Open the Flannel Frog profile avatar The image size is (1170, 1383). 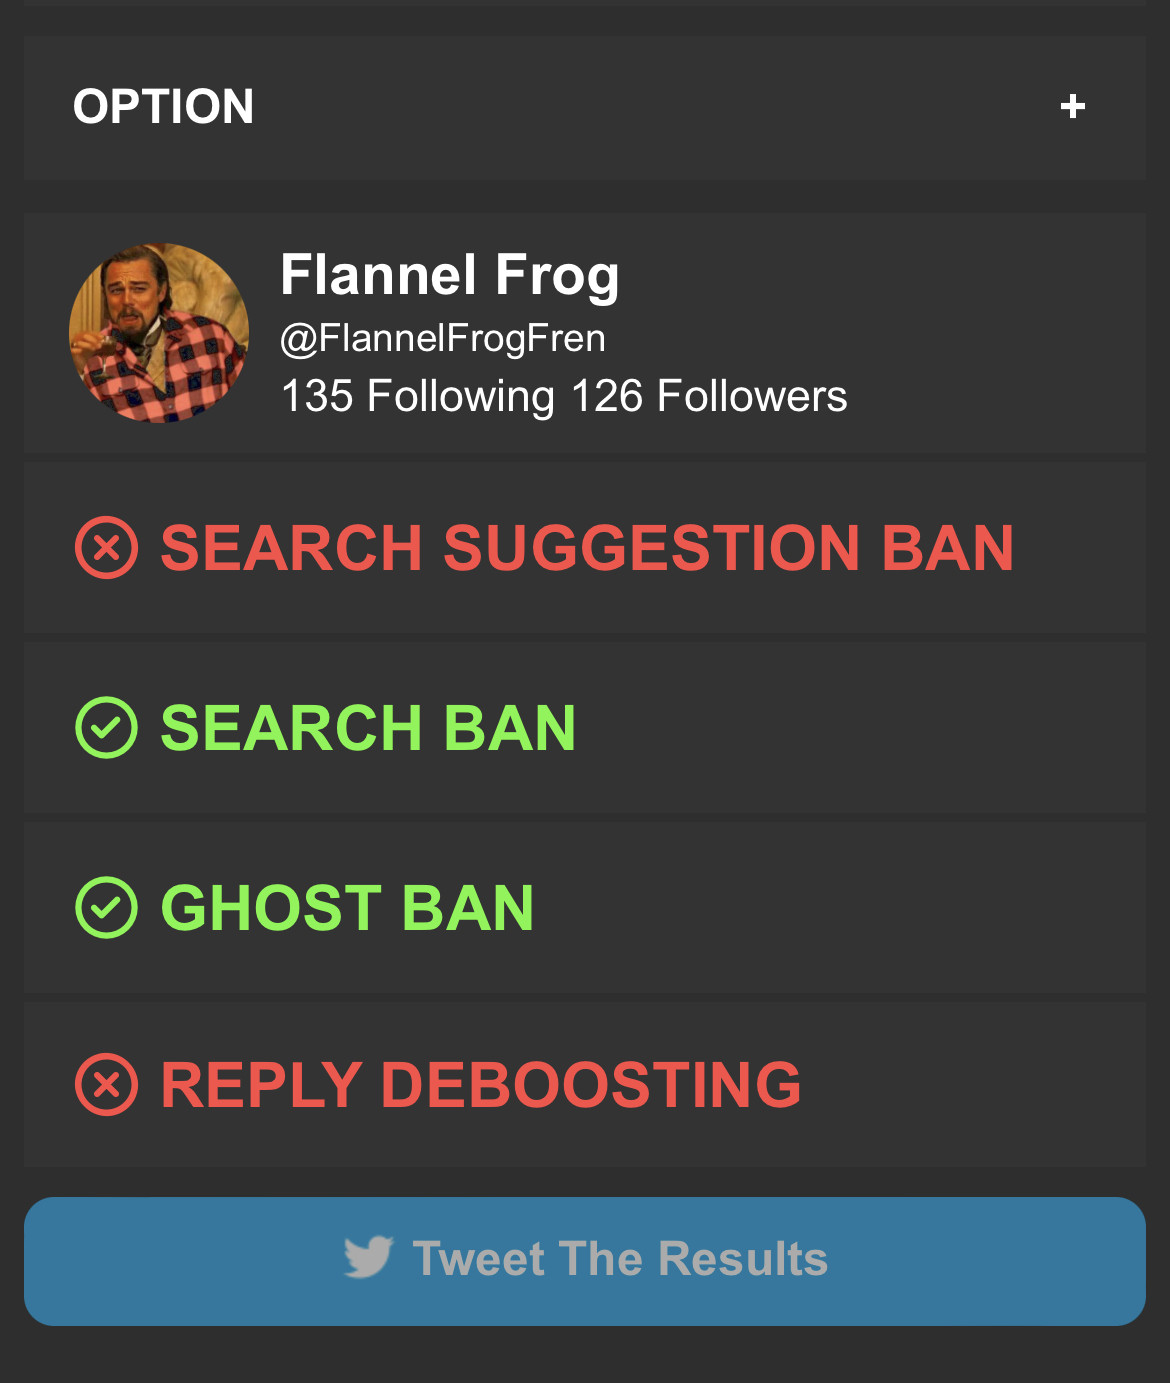159,333
